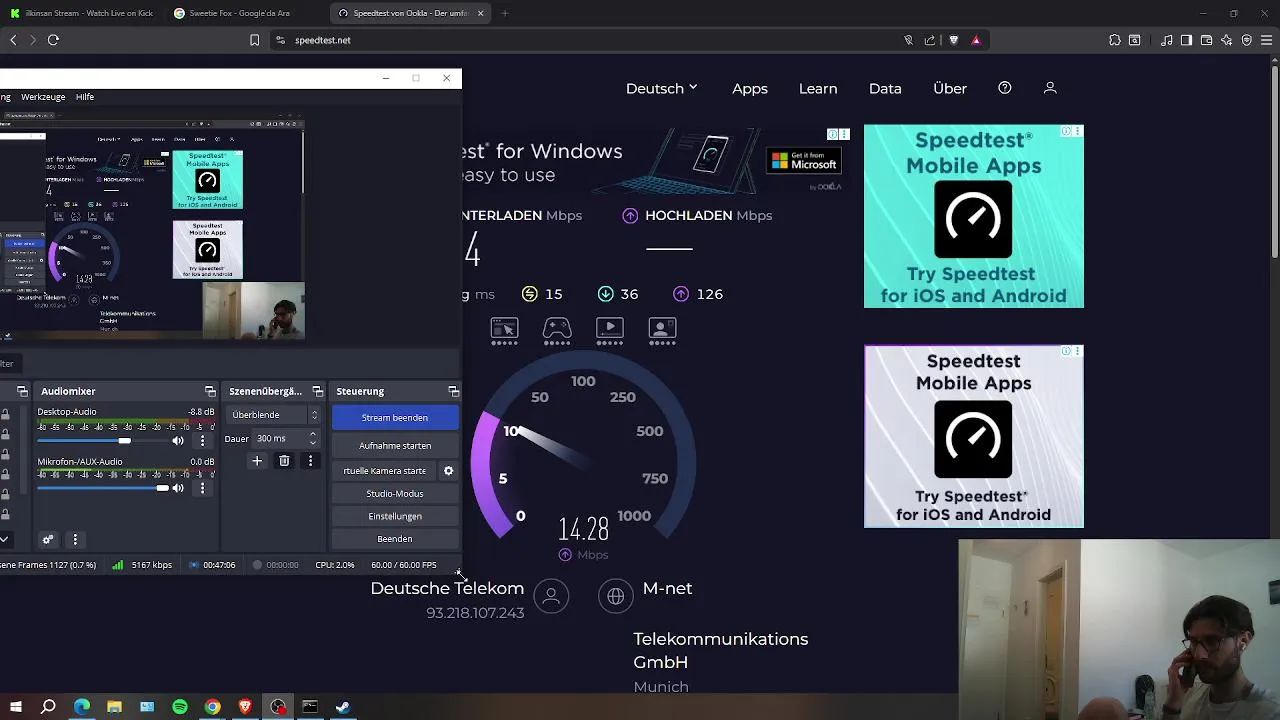Screen dimensions: 1280x720
Task: Click the Speedtest help question icon
Action: [1005, 88]
